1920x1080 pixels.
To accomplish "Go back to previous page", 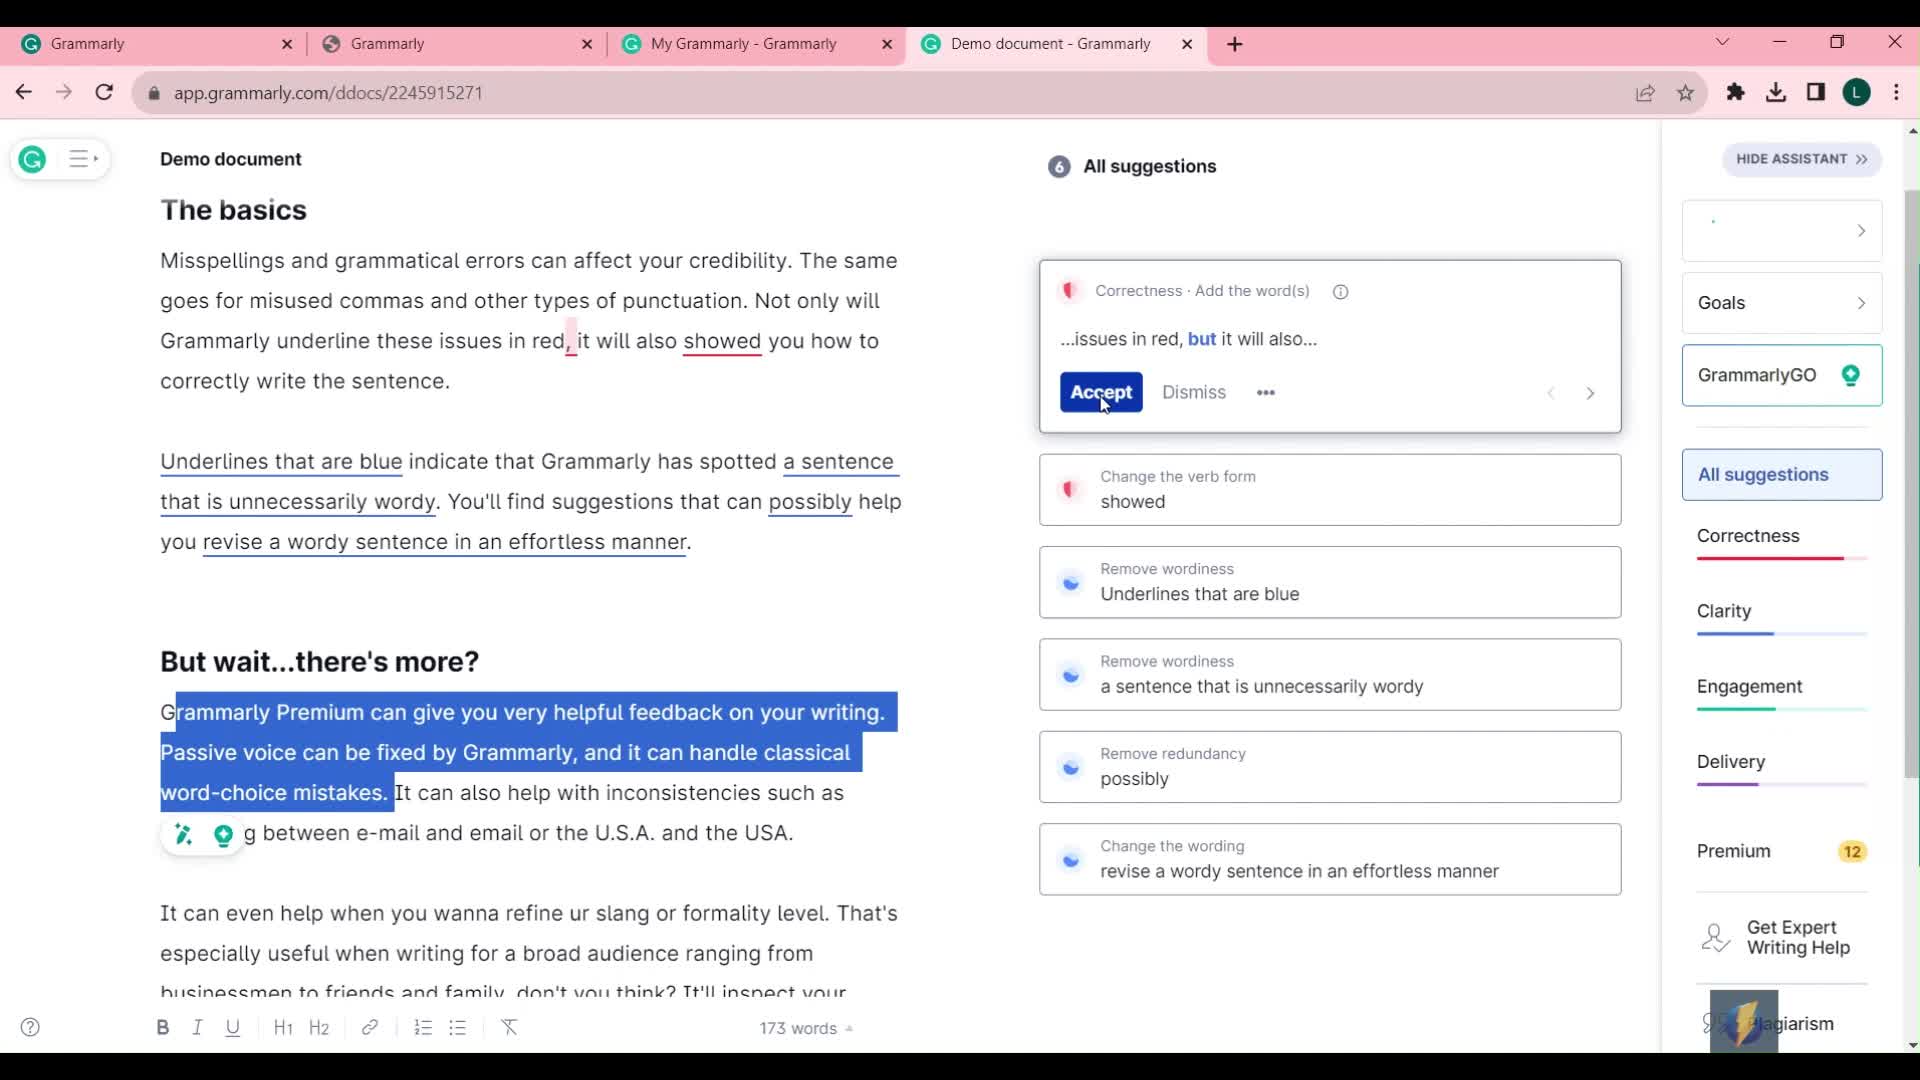I will (24, 92).
